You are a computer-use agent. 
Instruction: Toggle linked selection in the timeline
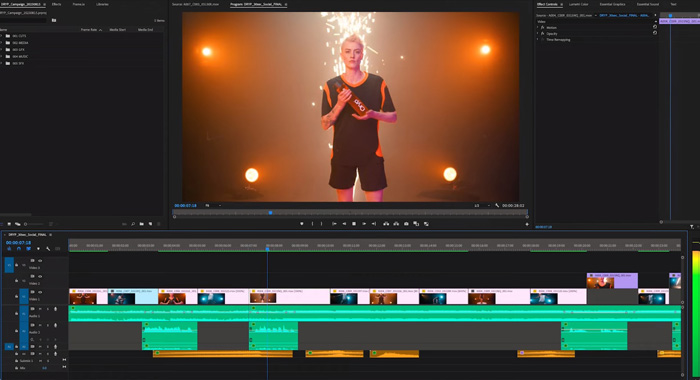coord(29,249)
